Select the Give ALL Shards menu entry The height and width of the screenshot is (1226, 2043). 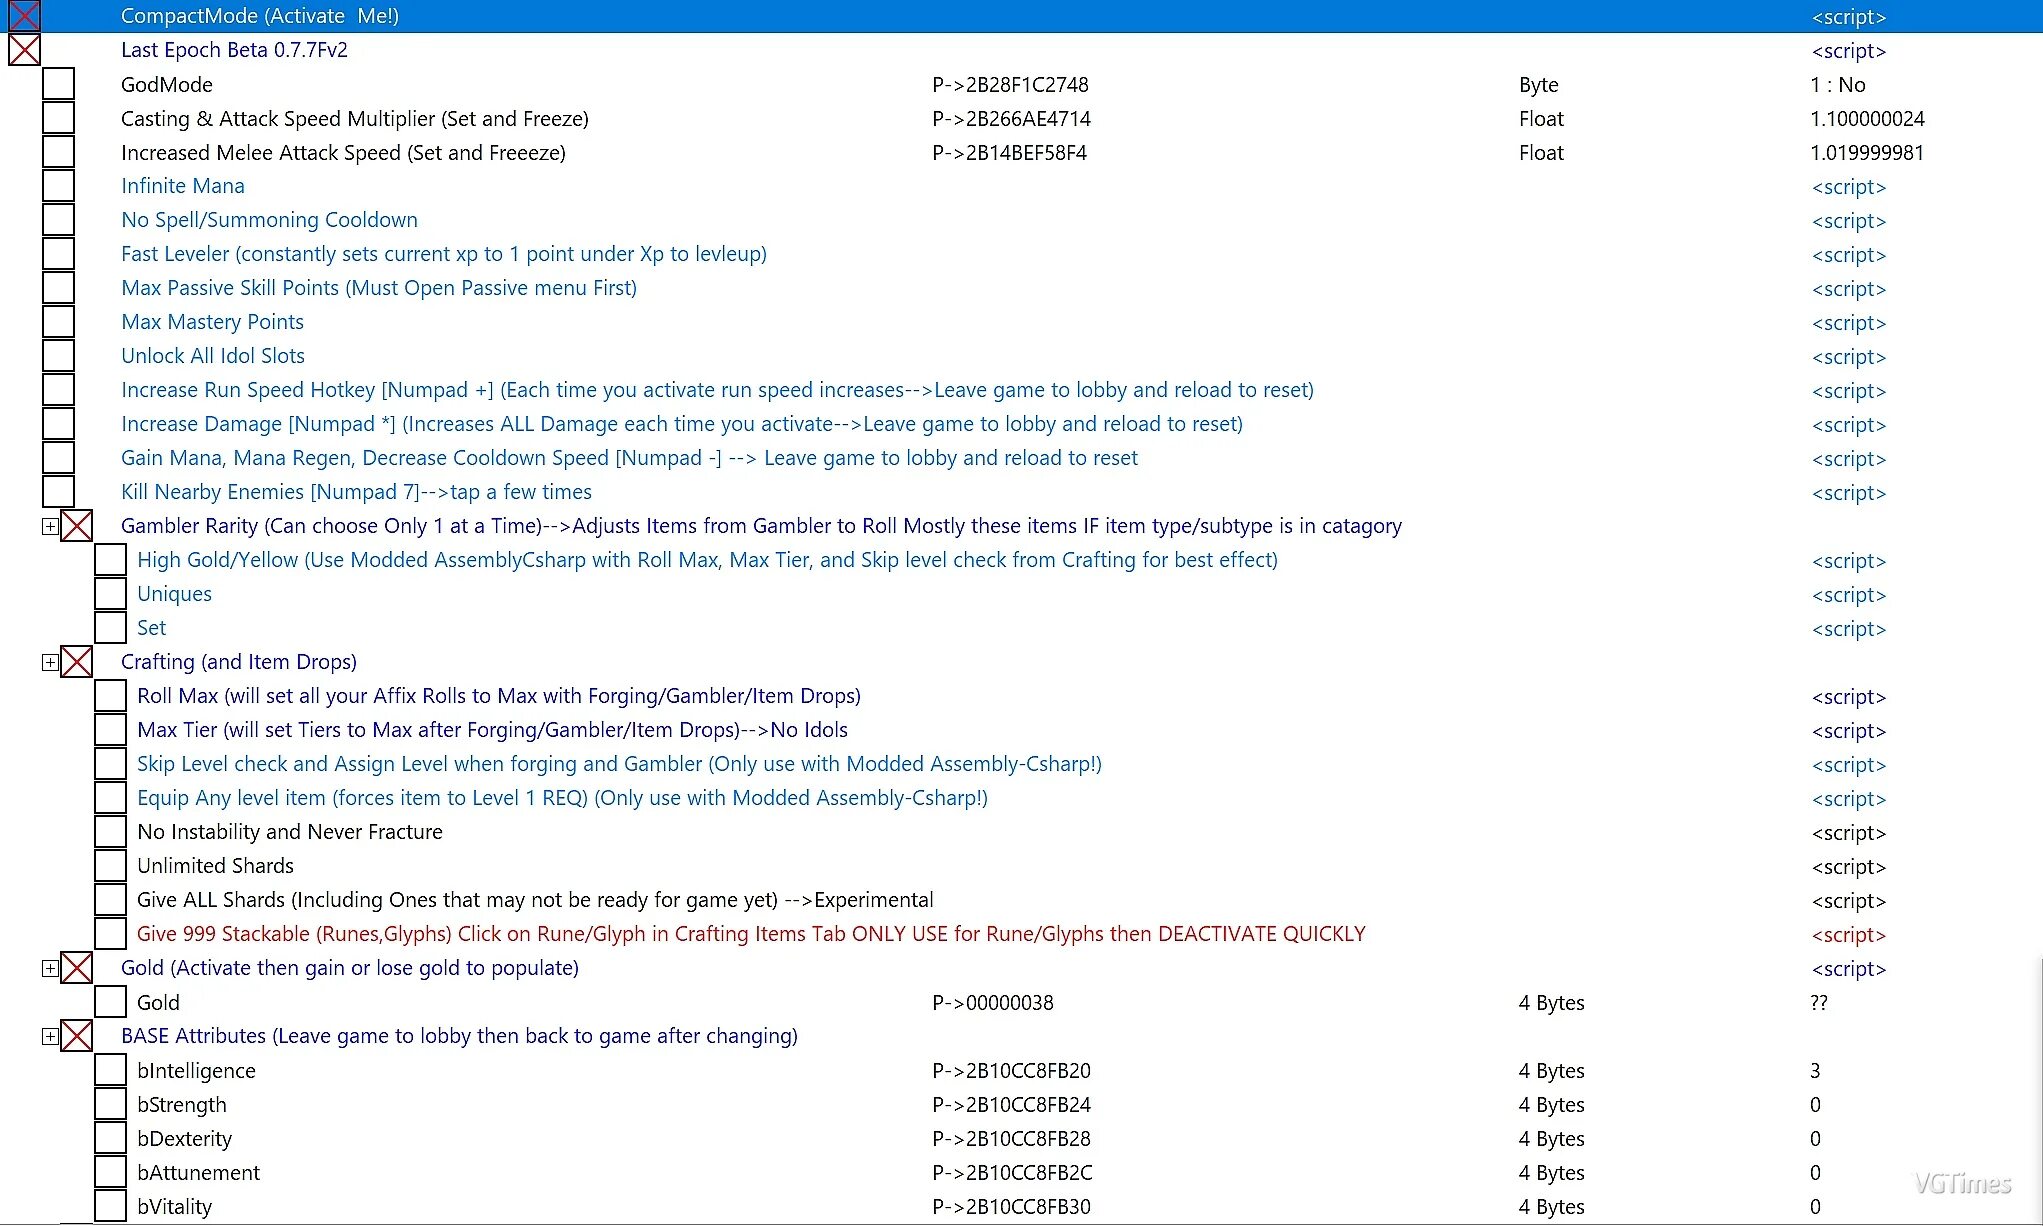[533, 898]
